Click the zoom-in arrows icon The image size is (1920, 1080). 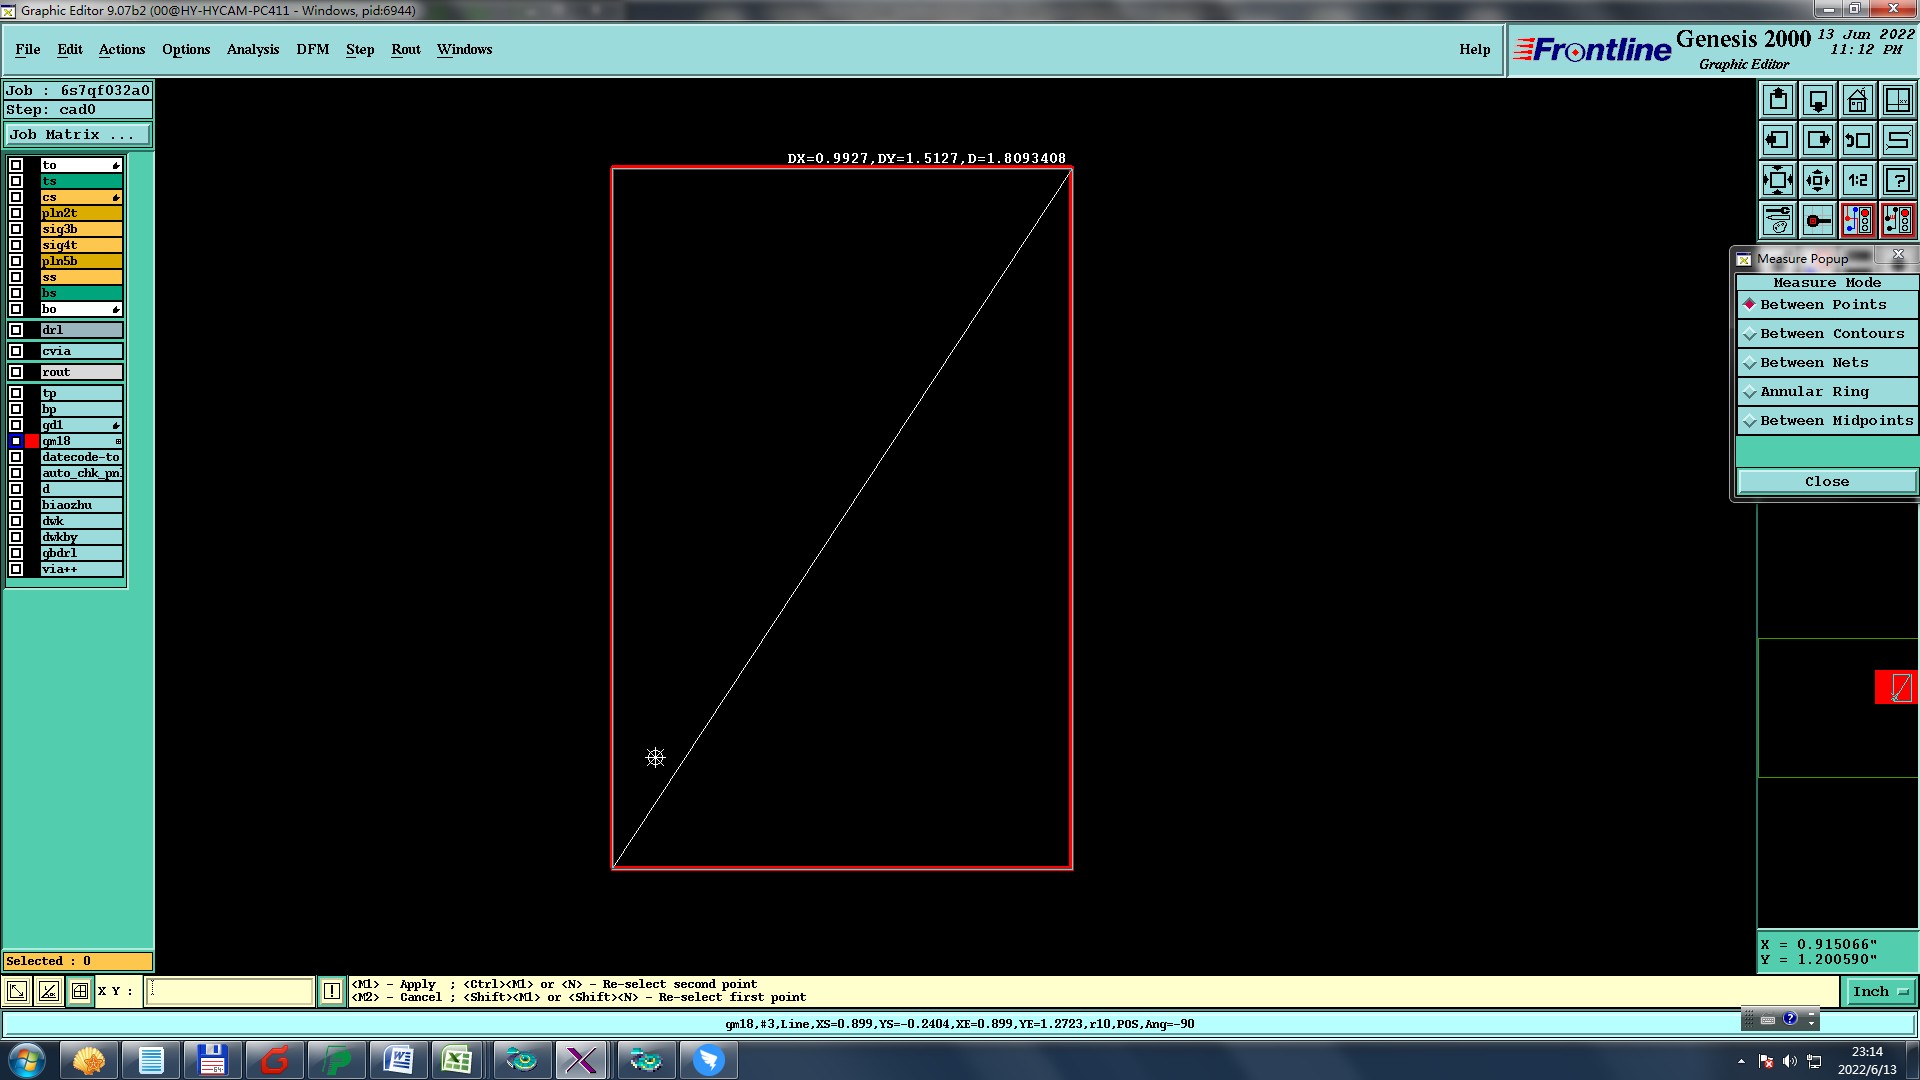(1777, 180)
